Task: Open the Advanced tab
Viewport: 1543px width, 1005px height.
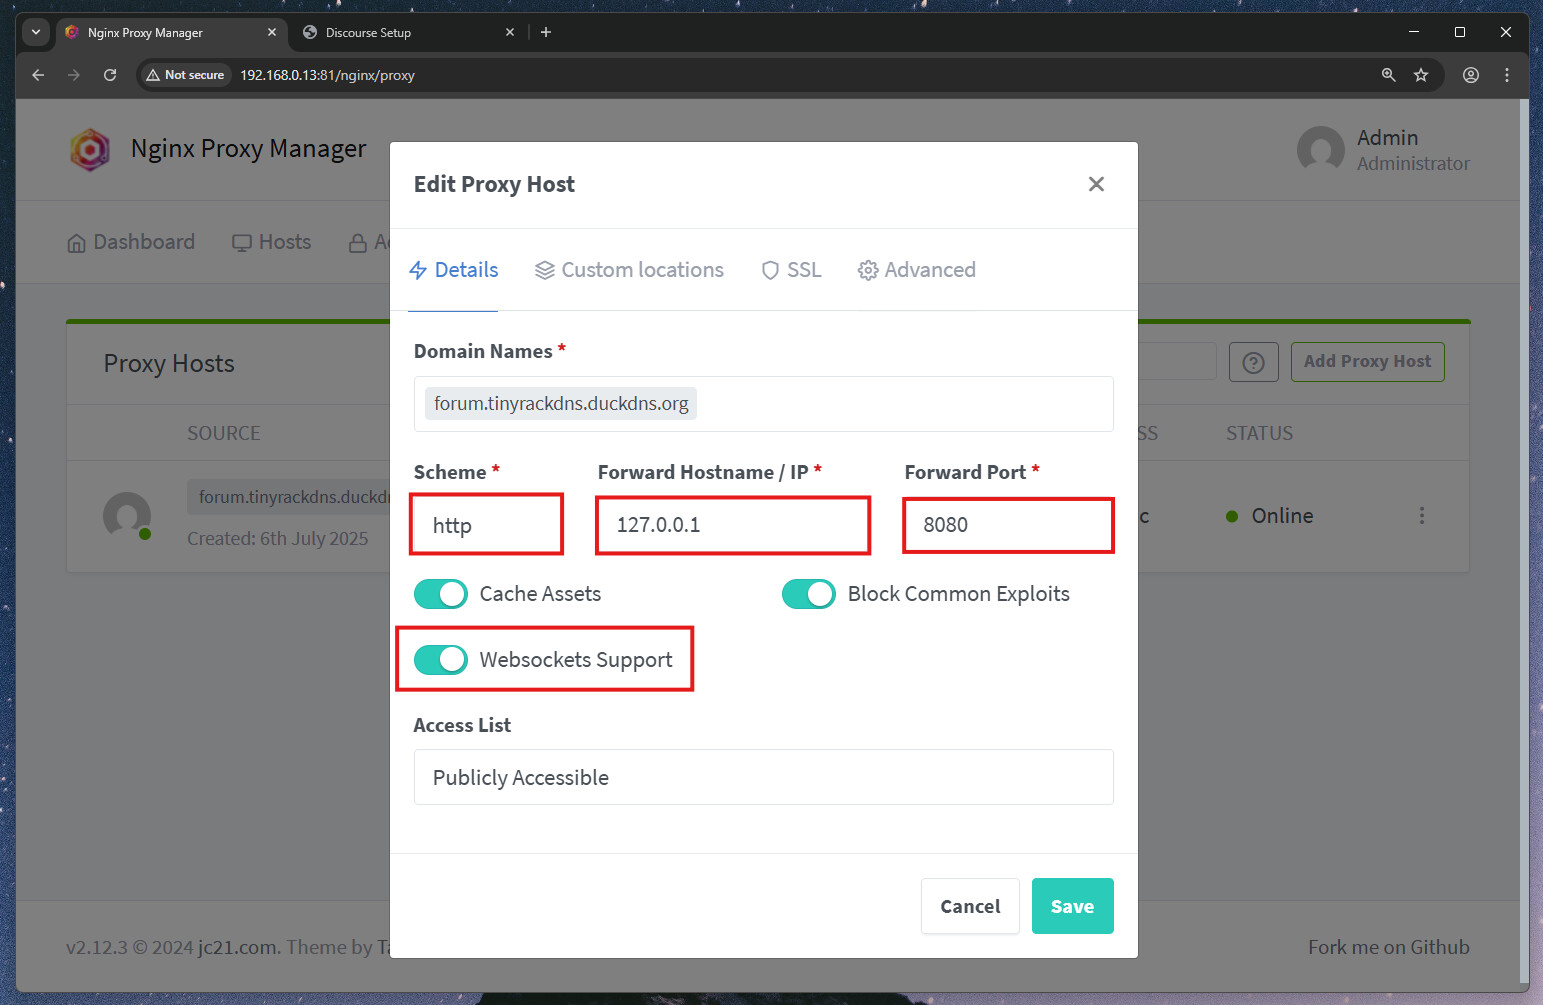Action: click(917, 270)
